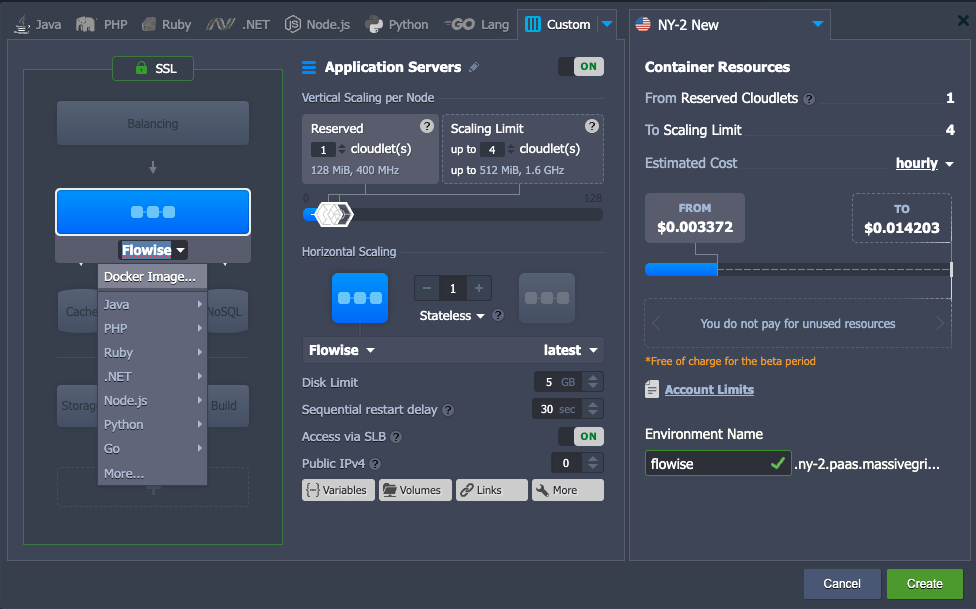Select the Cache layer block

pos(78,311)
